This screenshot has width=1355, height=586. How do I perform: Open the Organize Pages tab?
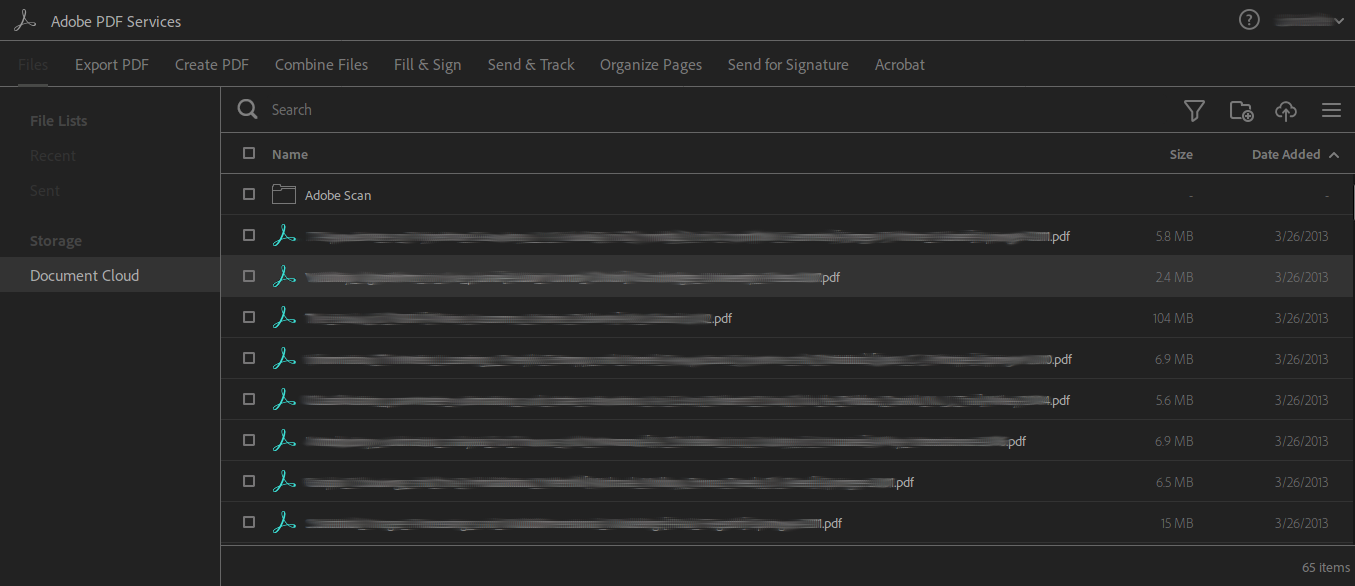coord(651,64)
